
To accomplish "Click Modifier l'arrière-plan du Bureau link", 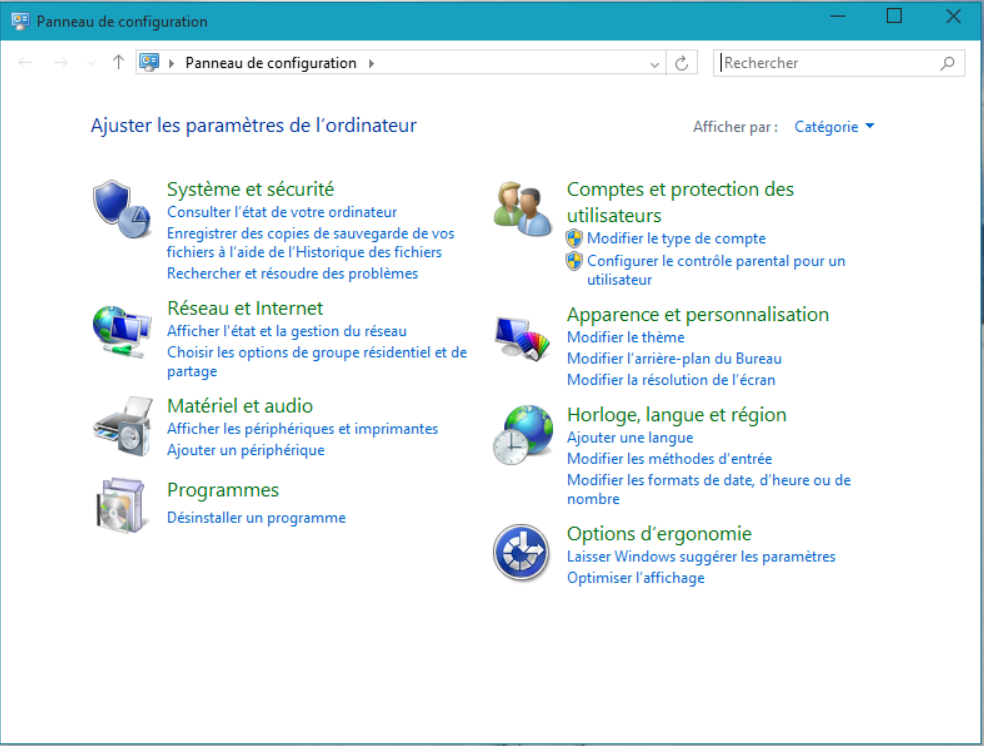I will tap(674, 358).
